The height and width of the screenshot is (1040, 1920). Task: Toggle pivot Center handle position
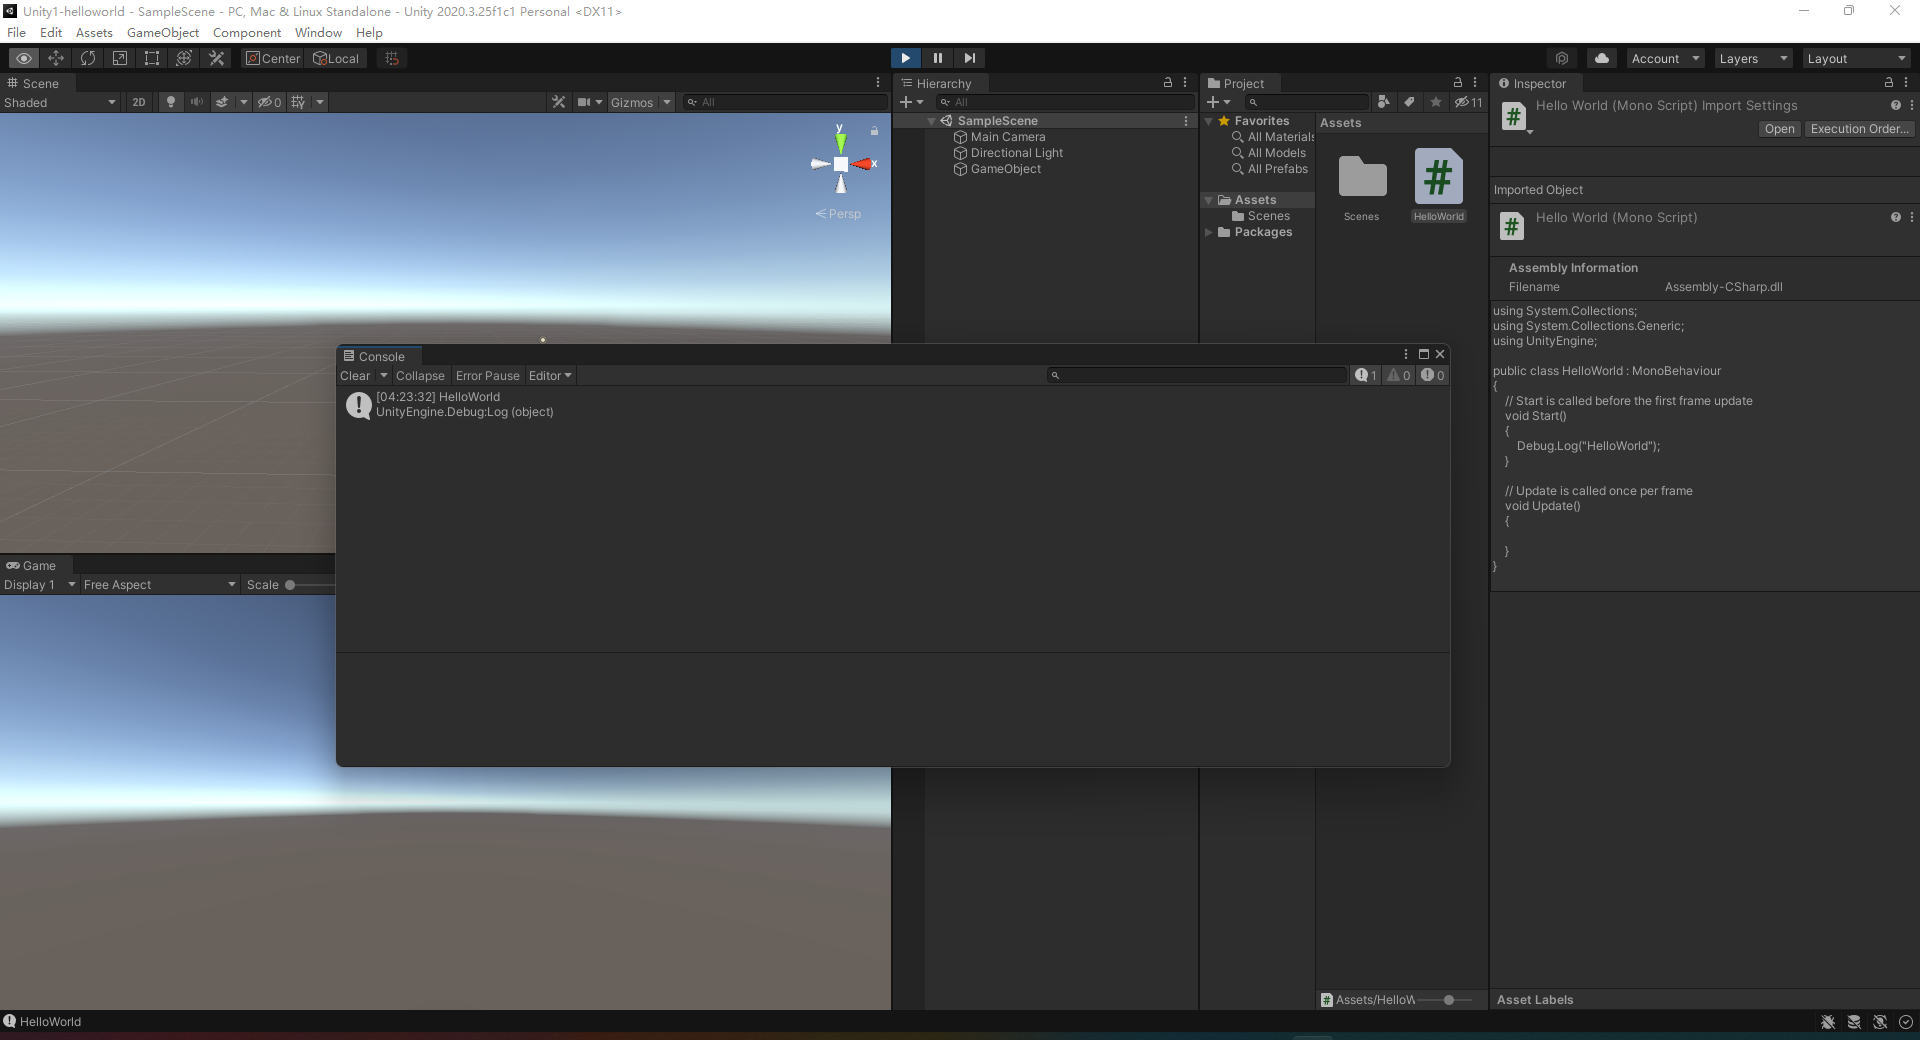coord(272,58)
